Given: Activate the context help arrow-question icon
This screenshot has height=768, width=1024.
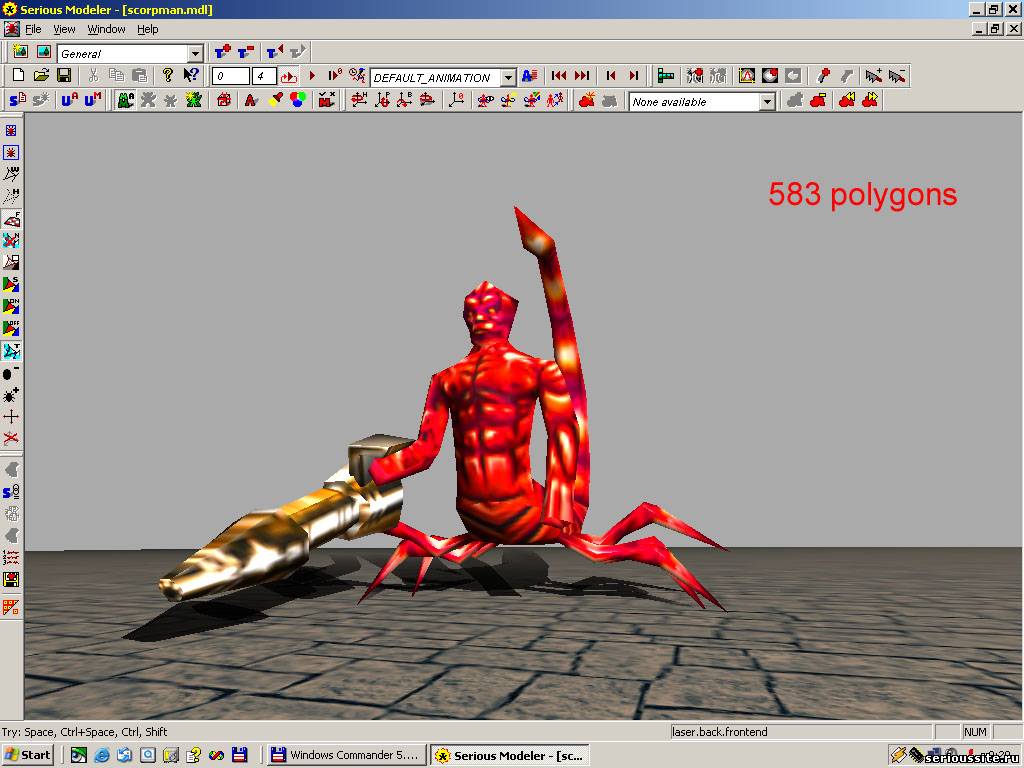Looking at the screenshot, I should coord(191,76).
